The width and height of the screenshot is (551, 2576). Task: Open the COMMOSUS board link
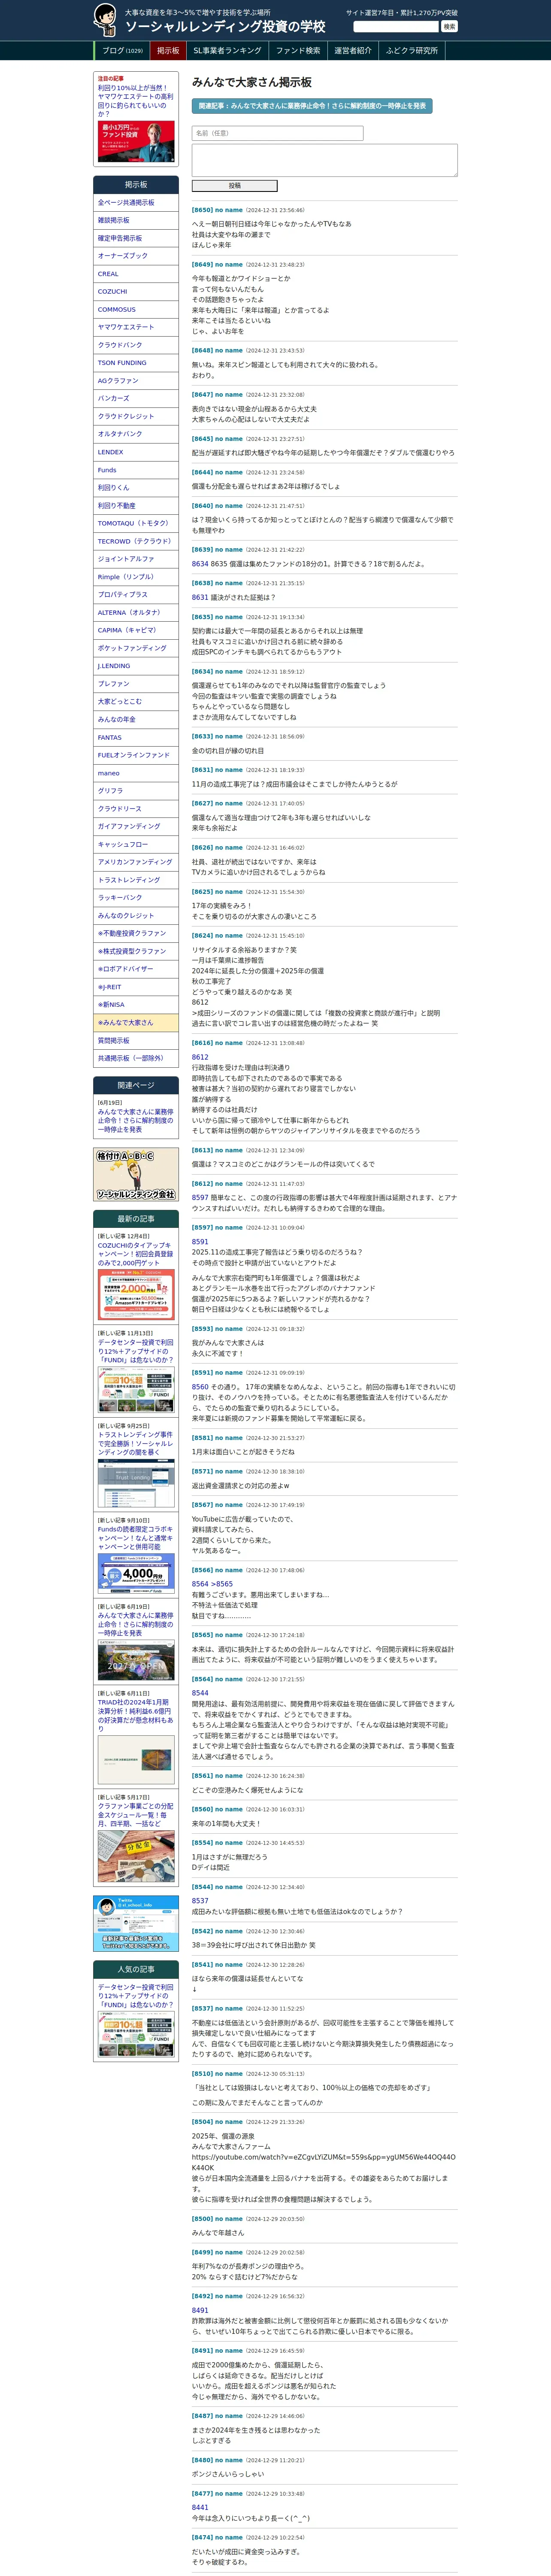[x=136, y=310]
